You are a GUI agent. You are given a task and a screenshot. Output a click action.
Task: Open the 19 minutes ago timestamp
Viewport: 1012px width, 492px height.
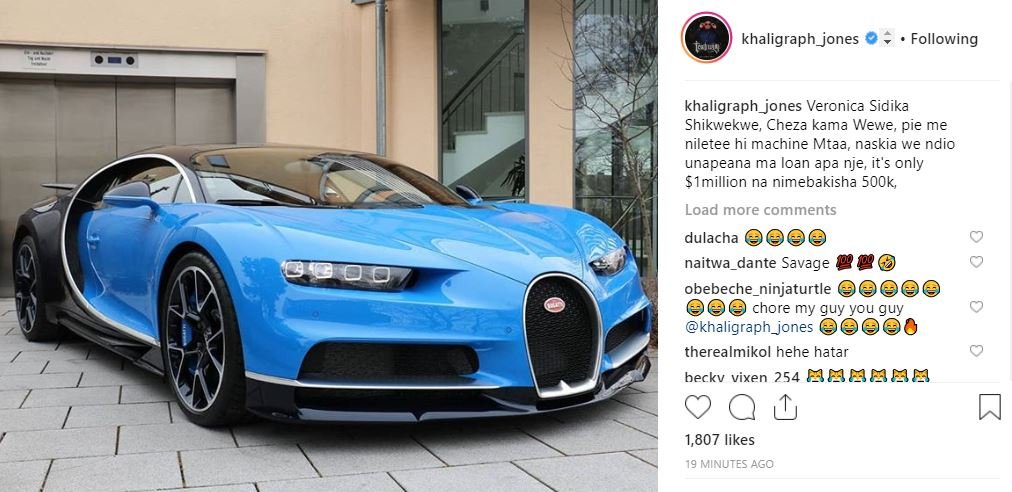click(x=729, y=464)
